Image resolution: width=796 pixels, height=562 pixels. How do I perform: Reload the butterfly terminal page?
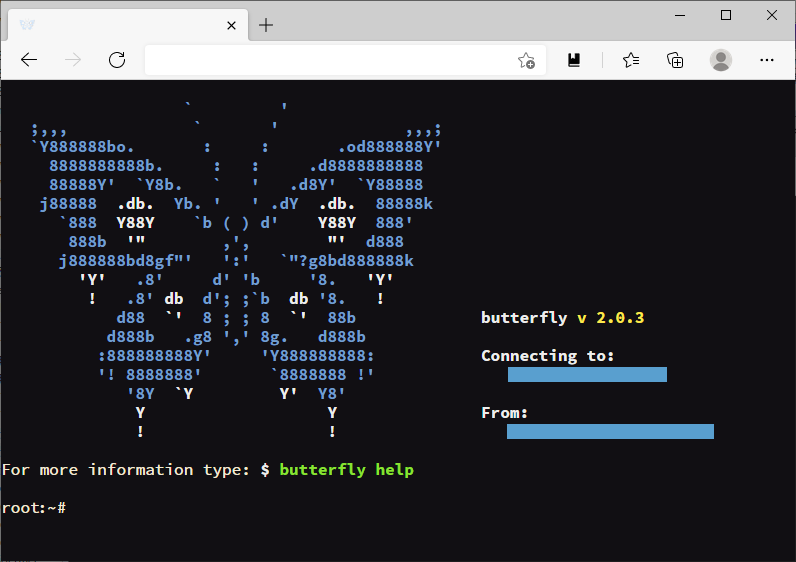117,60
